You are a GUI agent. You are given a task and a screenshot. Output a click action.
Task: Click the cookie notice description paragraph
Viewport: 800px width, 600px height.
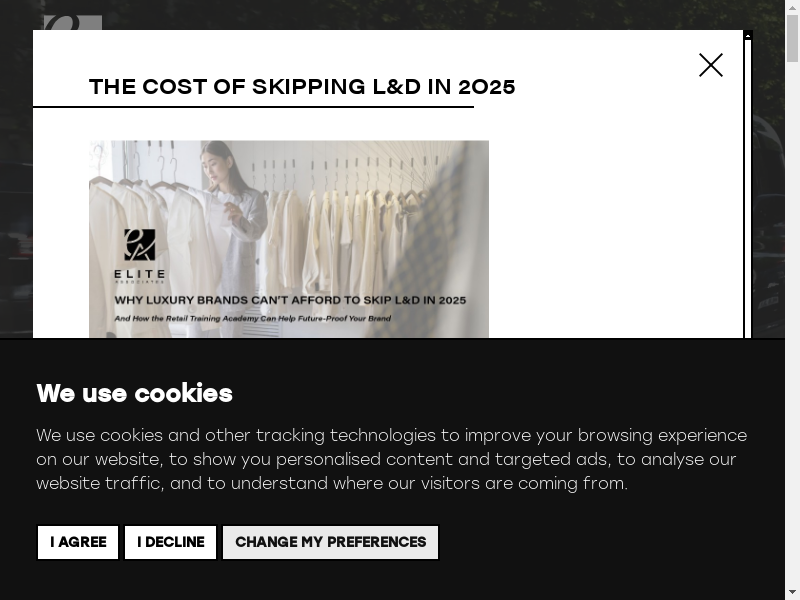[390, 459]
